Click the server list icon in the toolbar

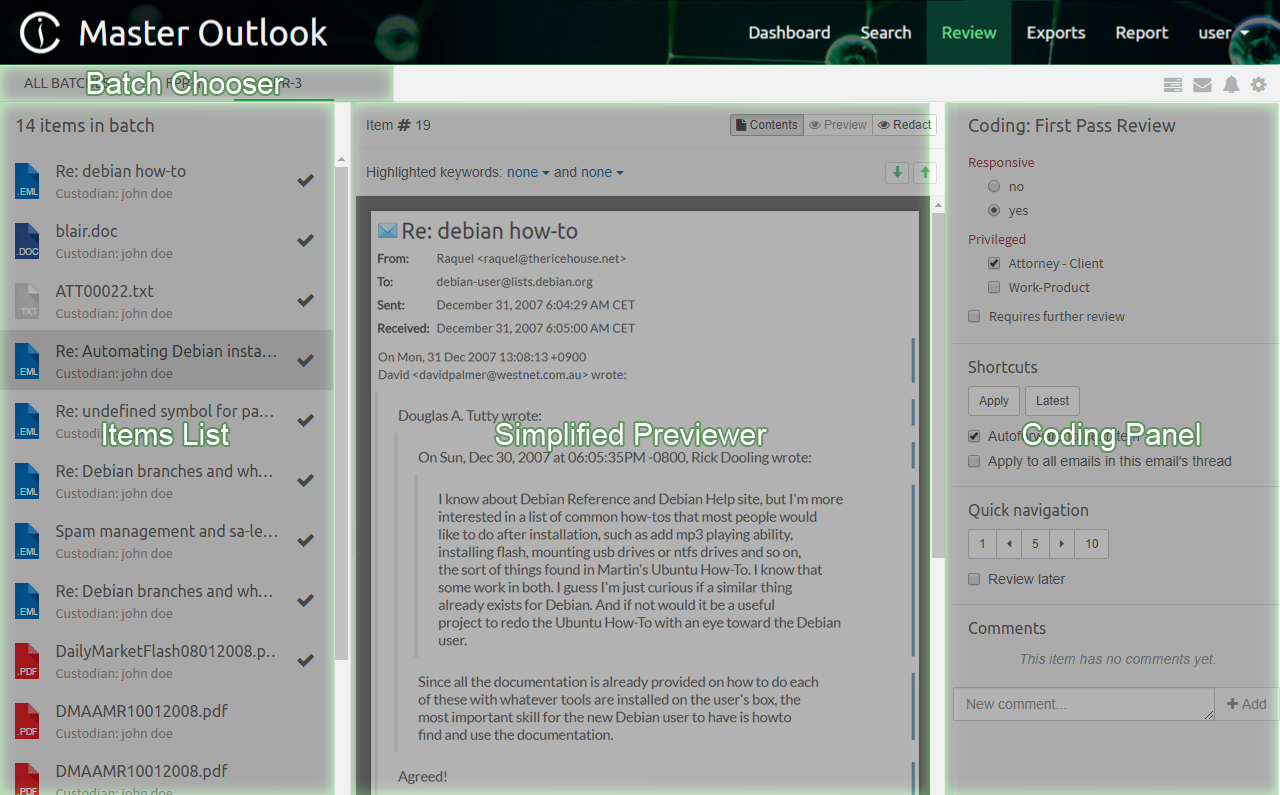tap(1173, 85)
